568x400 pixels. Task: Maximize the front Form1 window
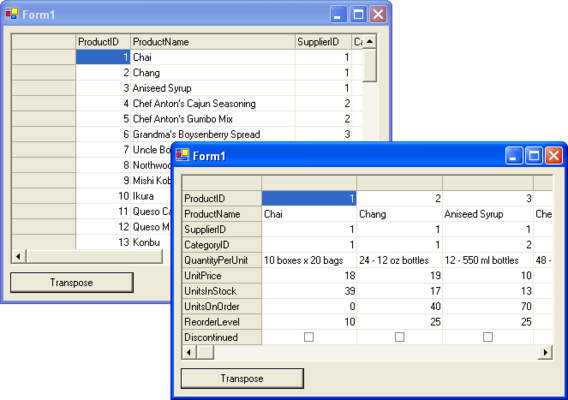coord(534,156)
